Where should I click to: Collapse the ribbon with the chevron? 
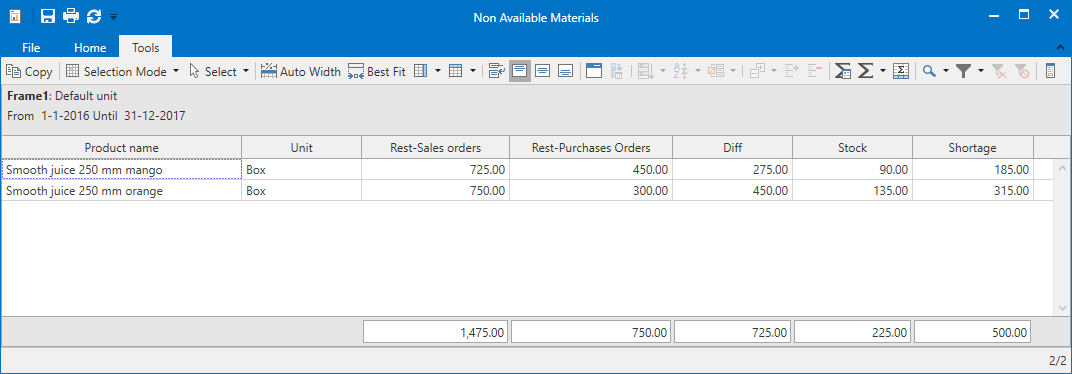(x=1060, y=48)
